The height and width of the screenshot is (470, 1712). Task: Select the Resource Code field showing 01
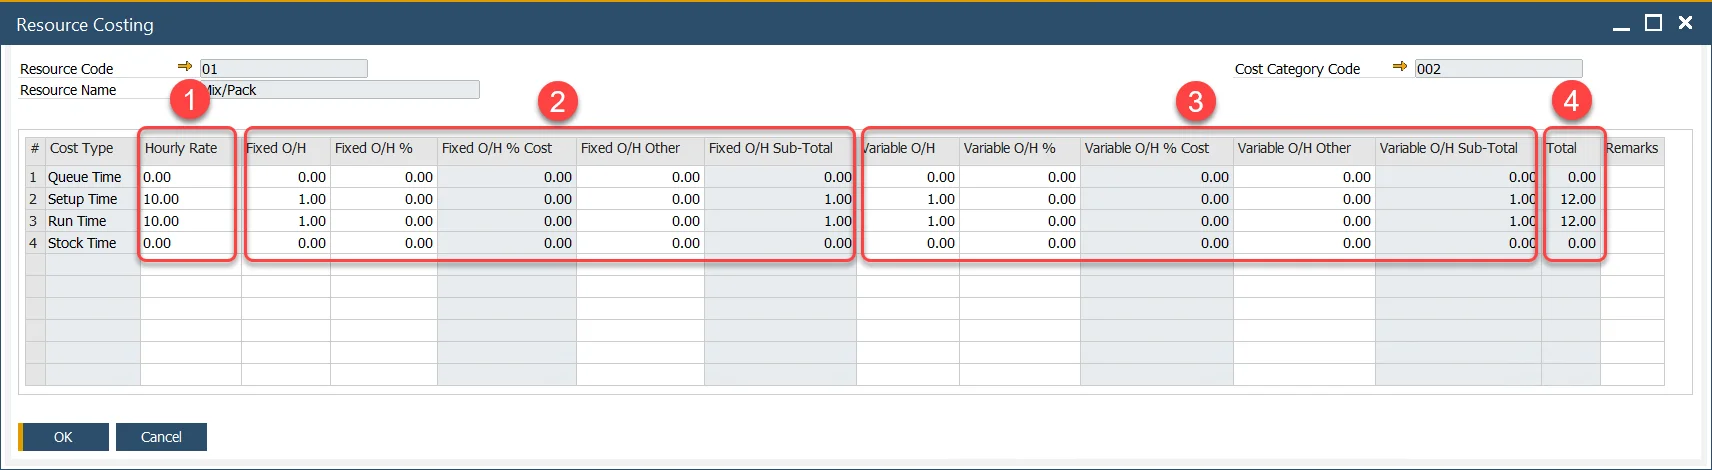click(x=283, y=68)
